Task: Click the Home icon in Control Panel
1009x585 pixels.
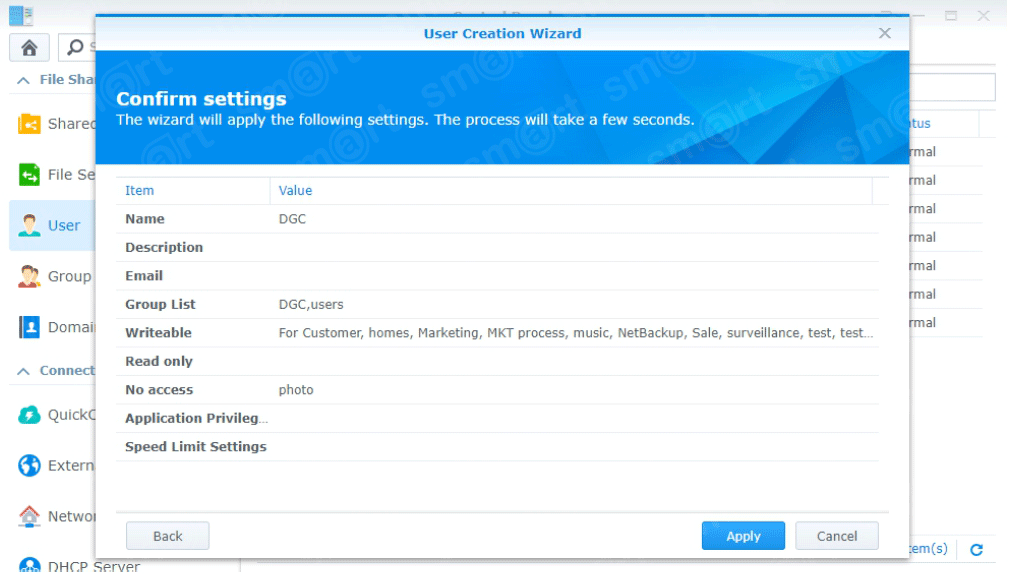Action: coord(29,48)
